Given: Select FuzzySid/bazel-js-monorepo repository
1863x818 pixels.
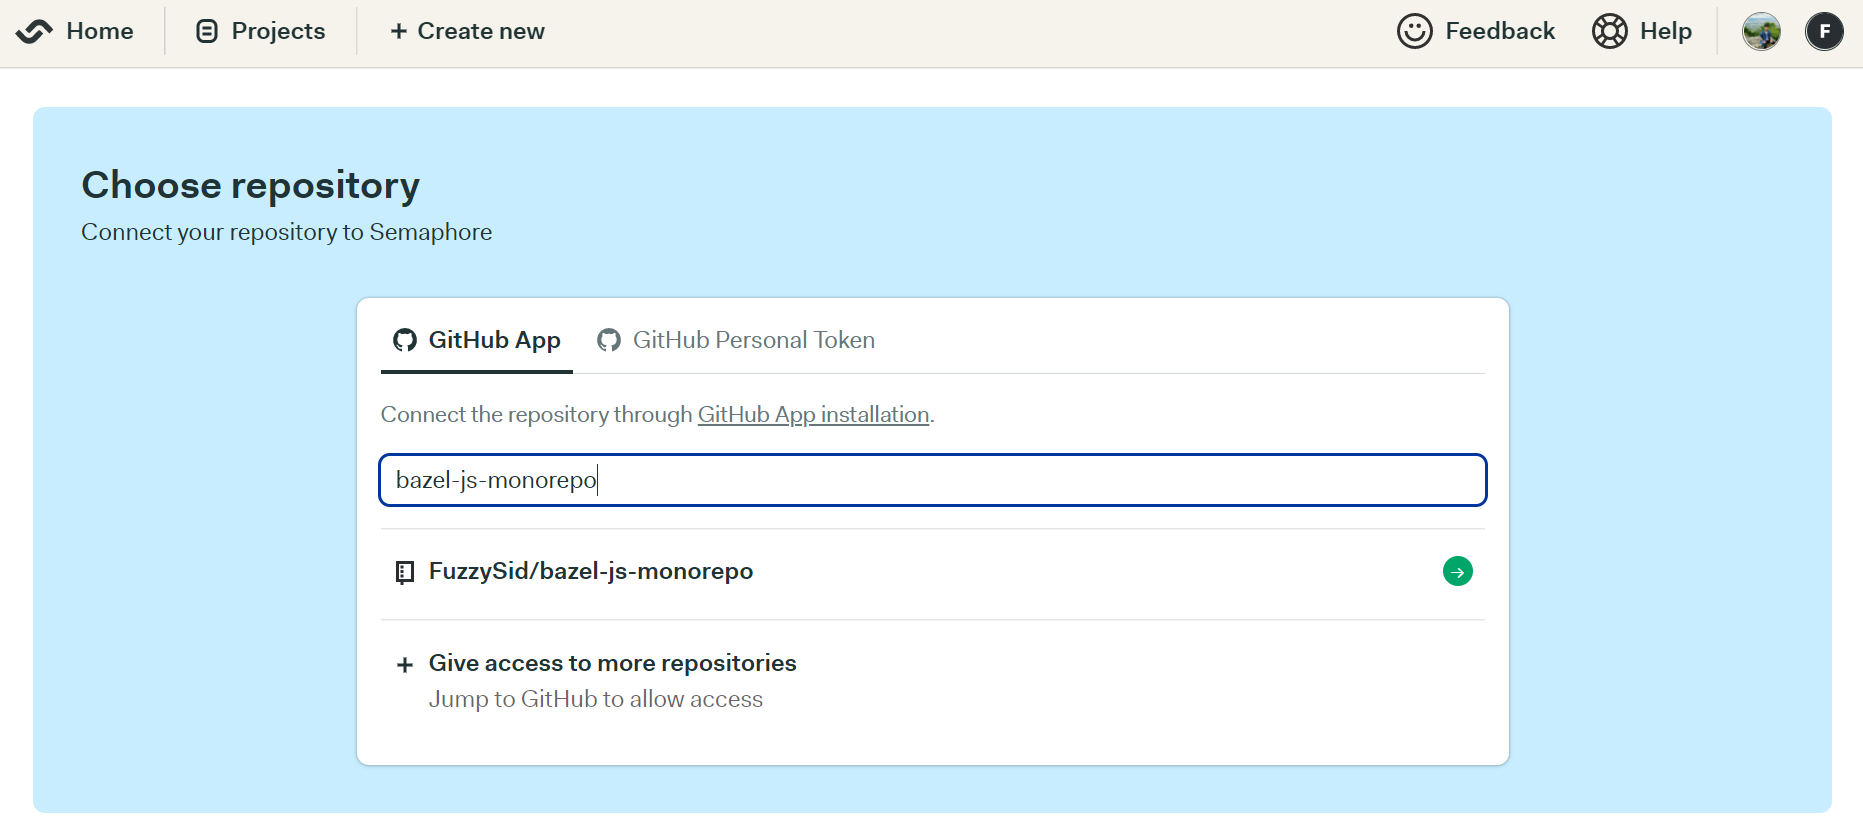Looking at the screenshot, I should tap(933, 571).
